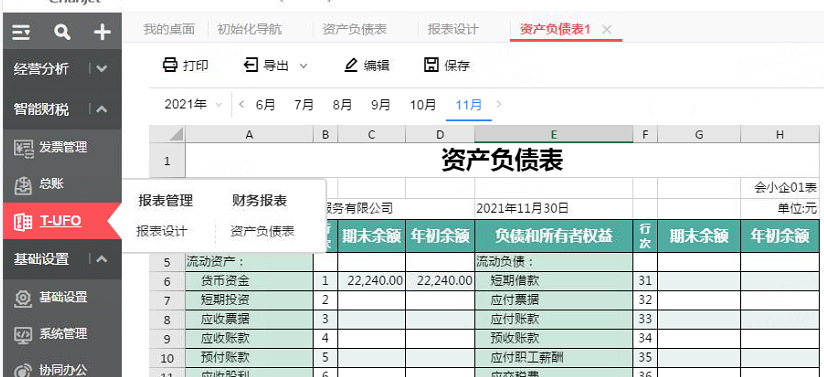
Task: Click the 协同办公 icon
Action: point(23,370)
